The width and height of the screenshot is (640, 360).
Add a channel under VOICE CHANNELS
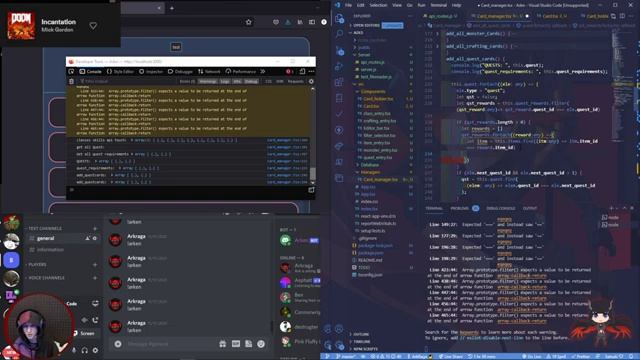click(95, 278)
